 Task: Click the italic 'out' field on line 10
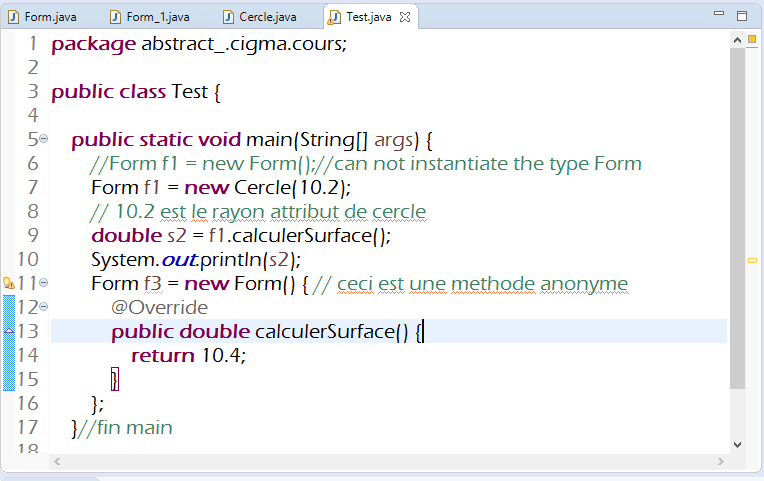tap(179, 260)
